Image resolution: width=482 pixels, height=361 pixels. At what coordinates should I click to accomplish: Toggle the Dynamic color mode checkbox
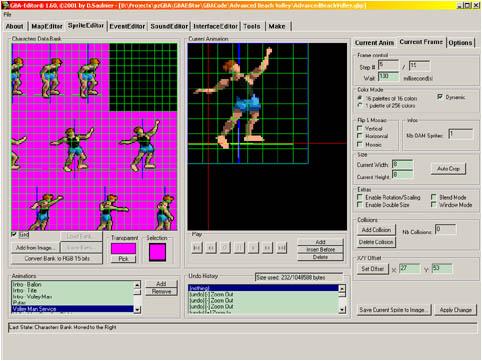(440, 97)
